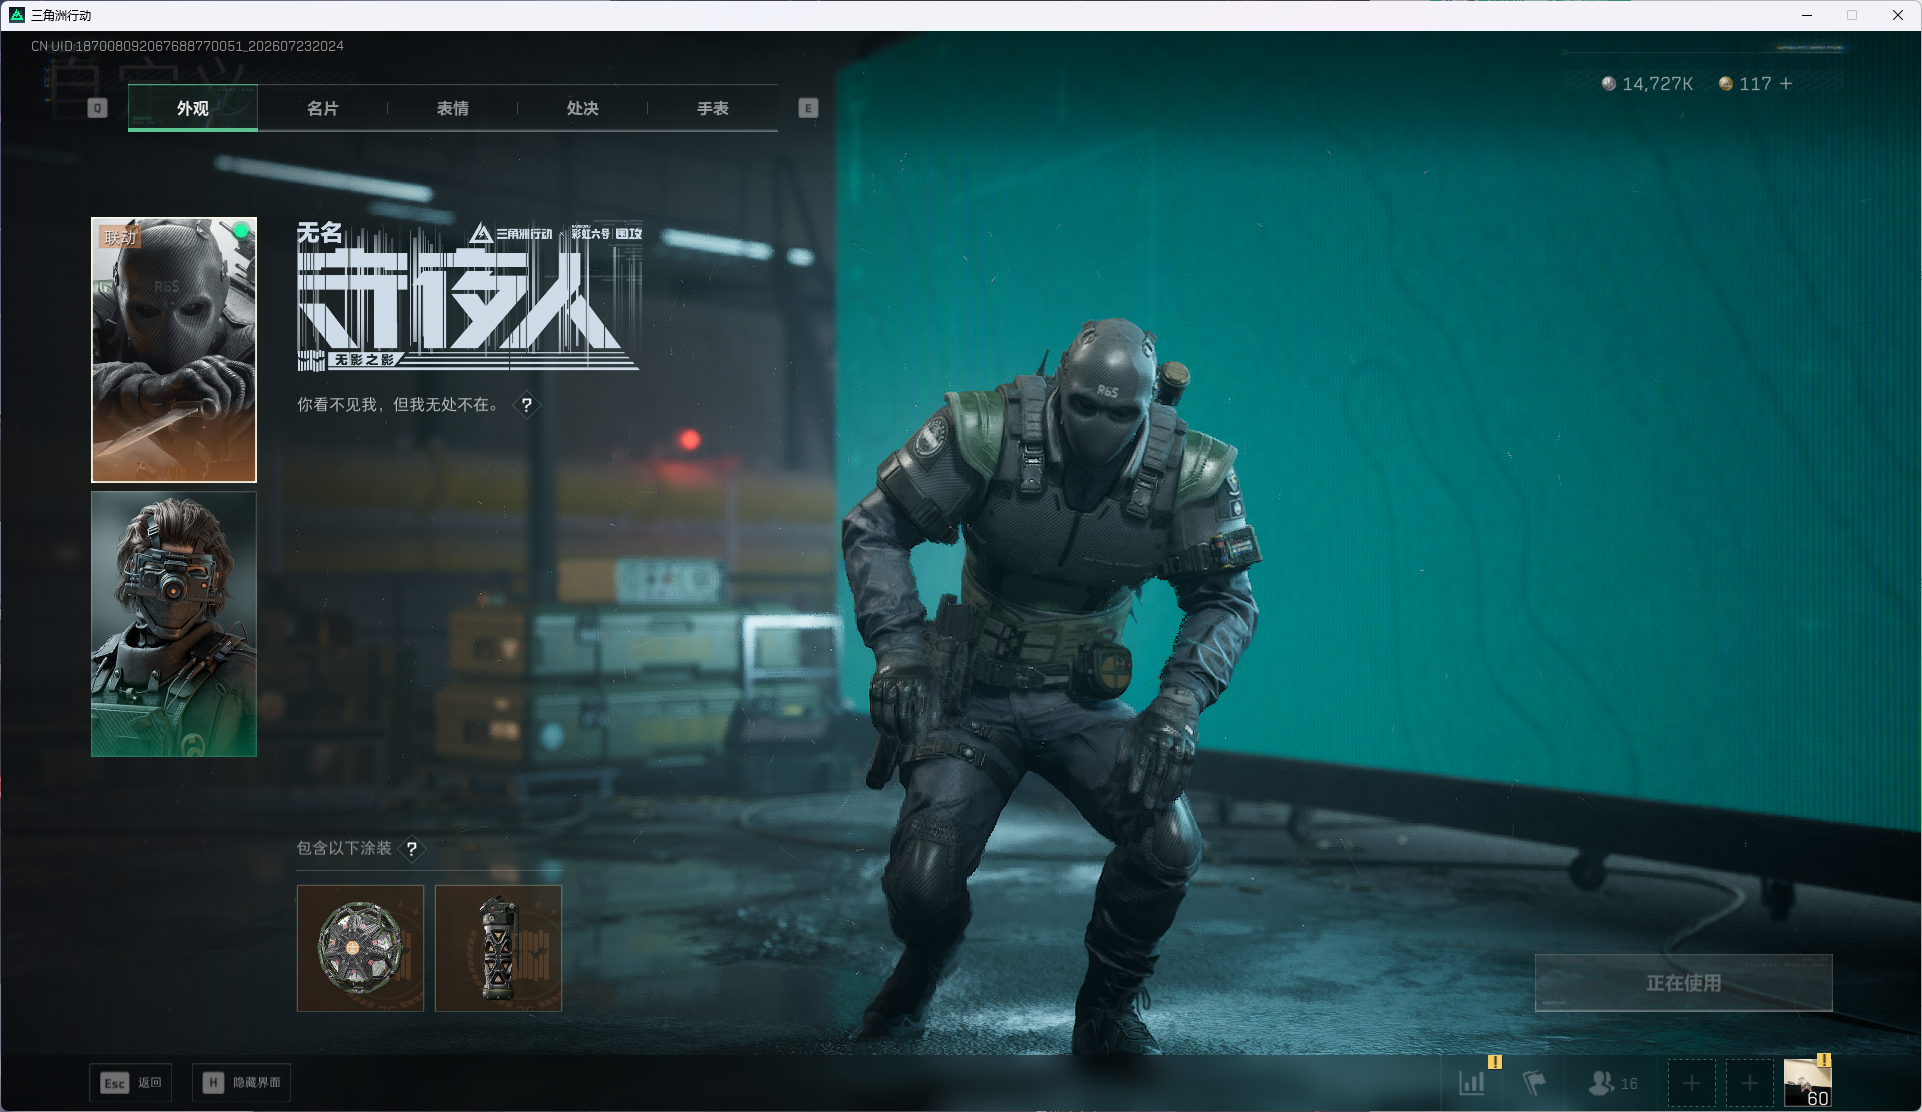The width and height of the screenshot is (1922, 1112).
Task: Click the first empty squad slot plus
Action: [x=1691, y=1083]
